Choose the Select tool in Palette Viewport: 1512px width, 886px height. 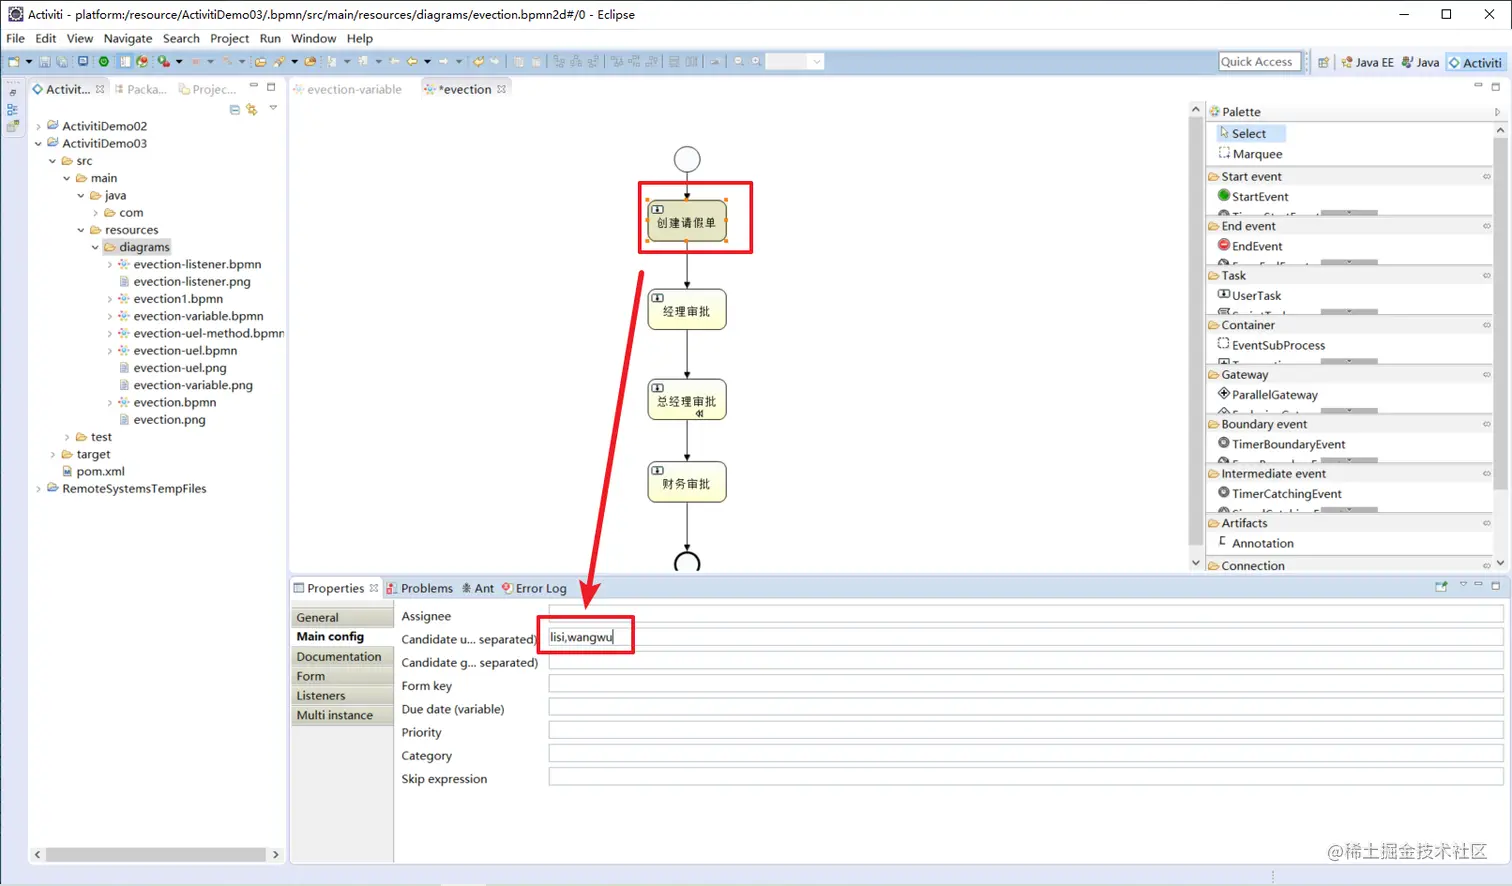pos(1250,133)
